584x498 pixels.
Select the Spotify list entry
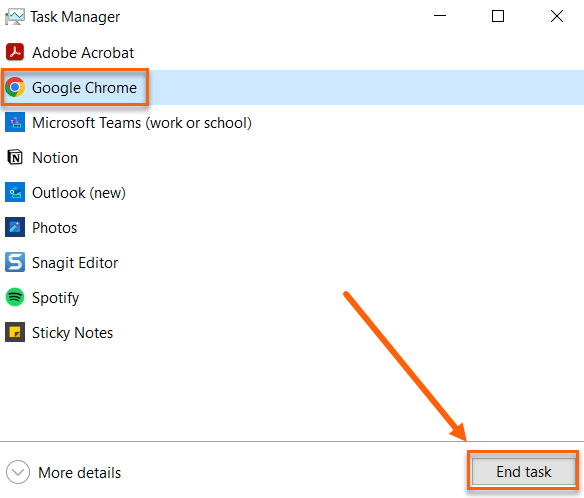(x=292, y=298)
